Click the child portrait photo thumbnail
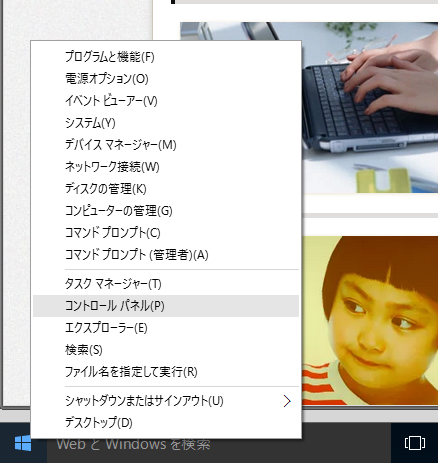This screenshot has height=463, width=438. click(x=370, y=321)
